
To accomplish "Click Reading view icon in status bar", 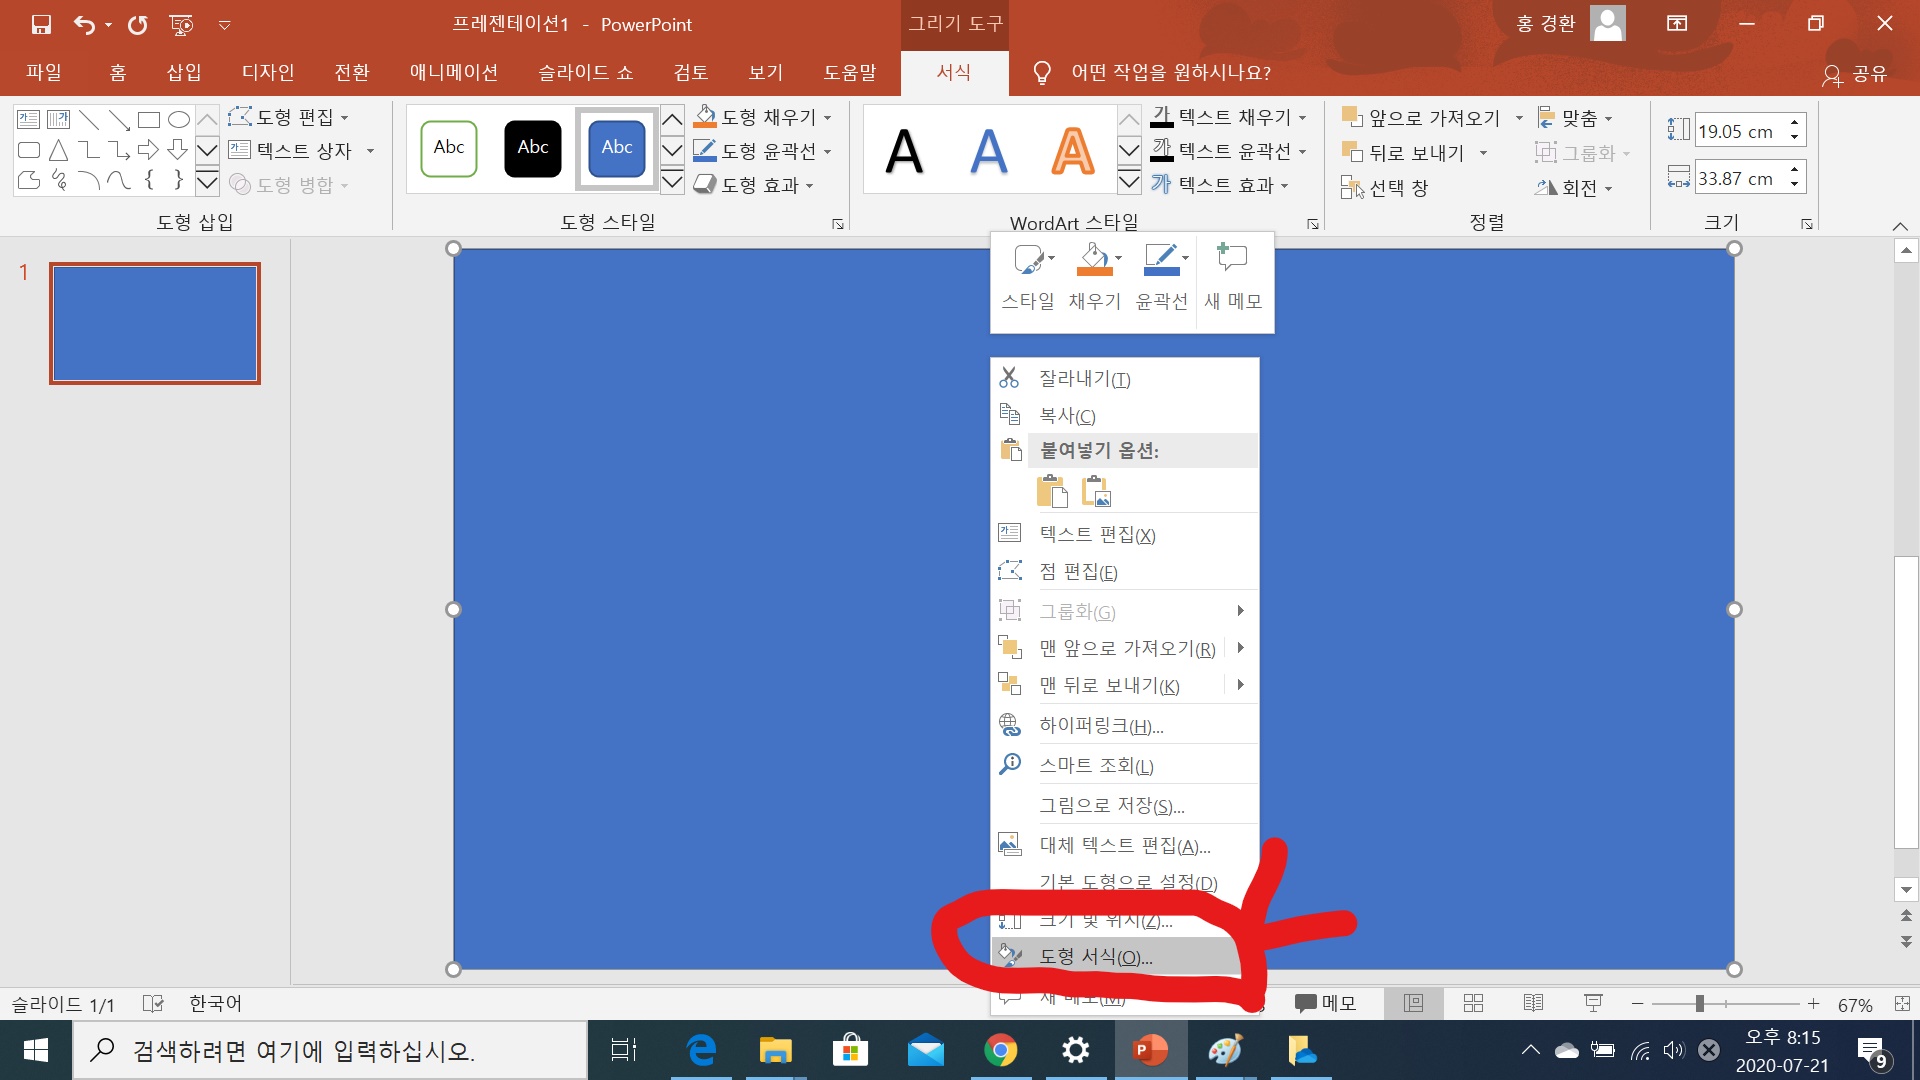I will [x=1533, y=1003].
